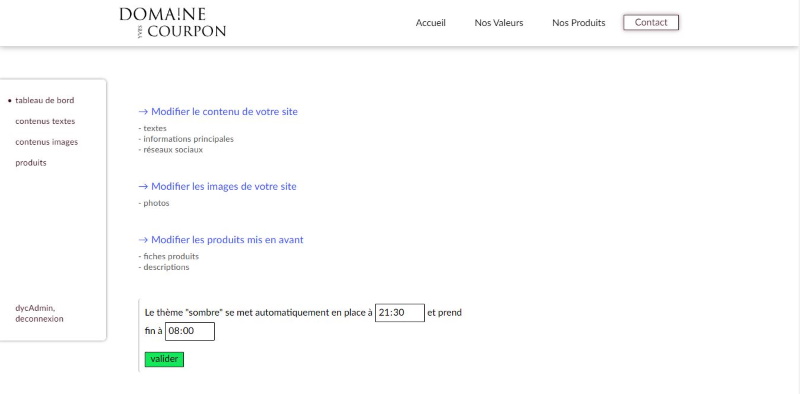Open contenus images in sidebar
Viewport: 800px width, 394px height.
pyautogui.click(x=46, y=142)
